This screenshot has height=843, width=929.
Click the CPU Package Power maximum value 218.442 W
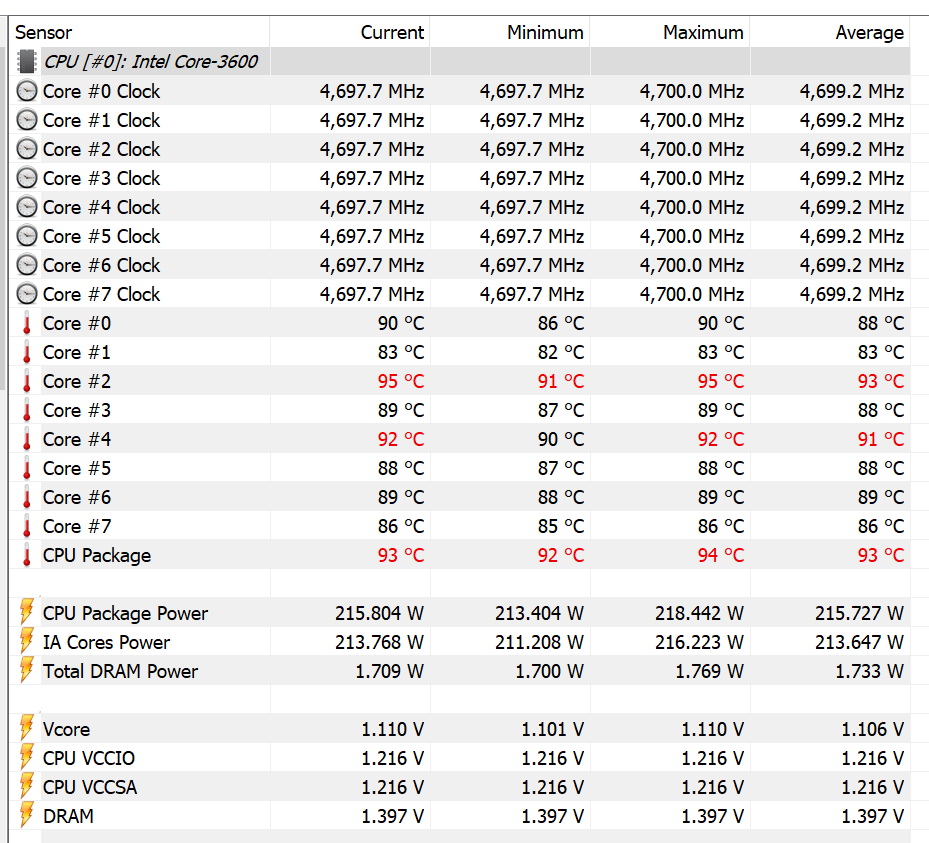point(699,613)
